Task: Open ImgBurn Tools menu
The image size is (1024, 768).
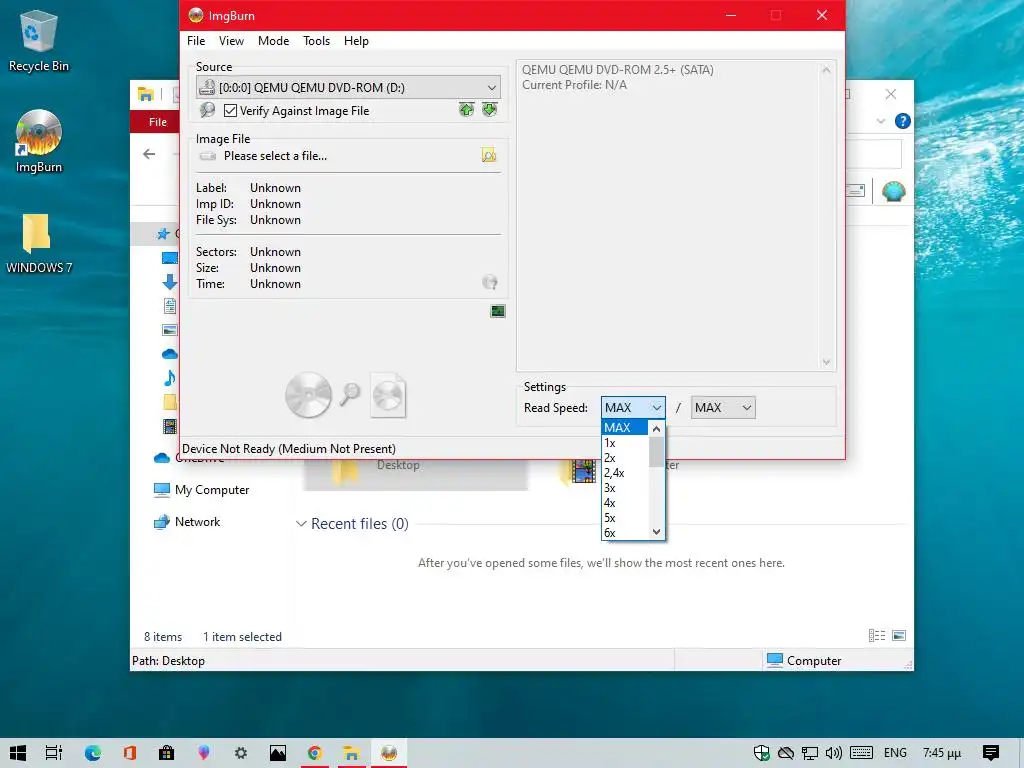Action: [x=316, y=40]
